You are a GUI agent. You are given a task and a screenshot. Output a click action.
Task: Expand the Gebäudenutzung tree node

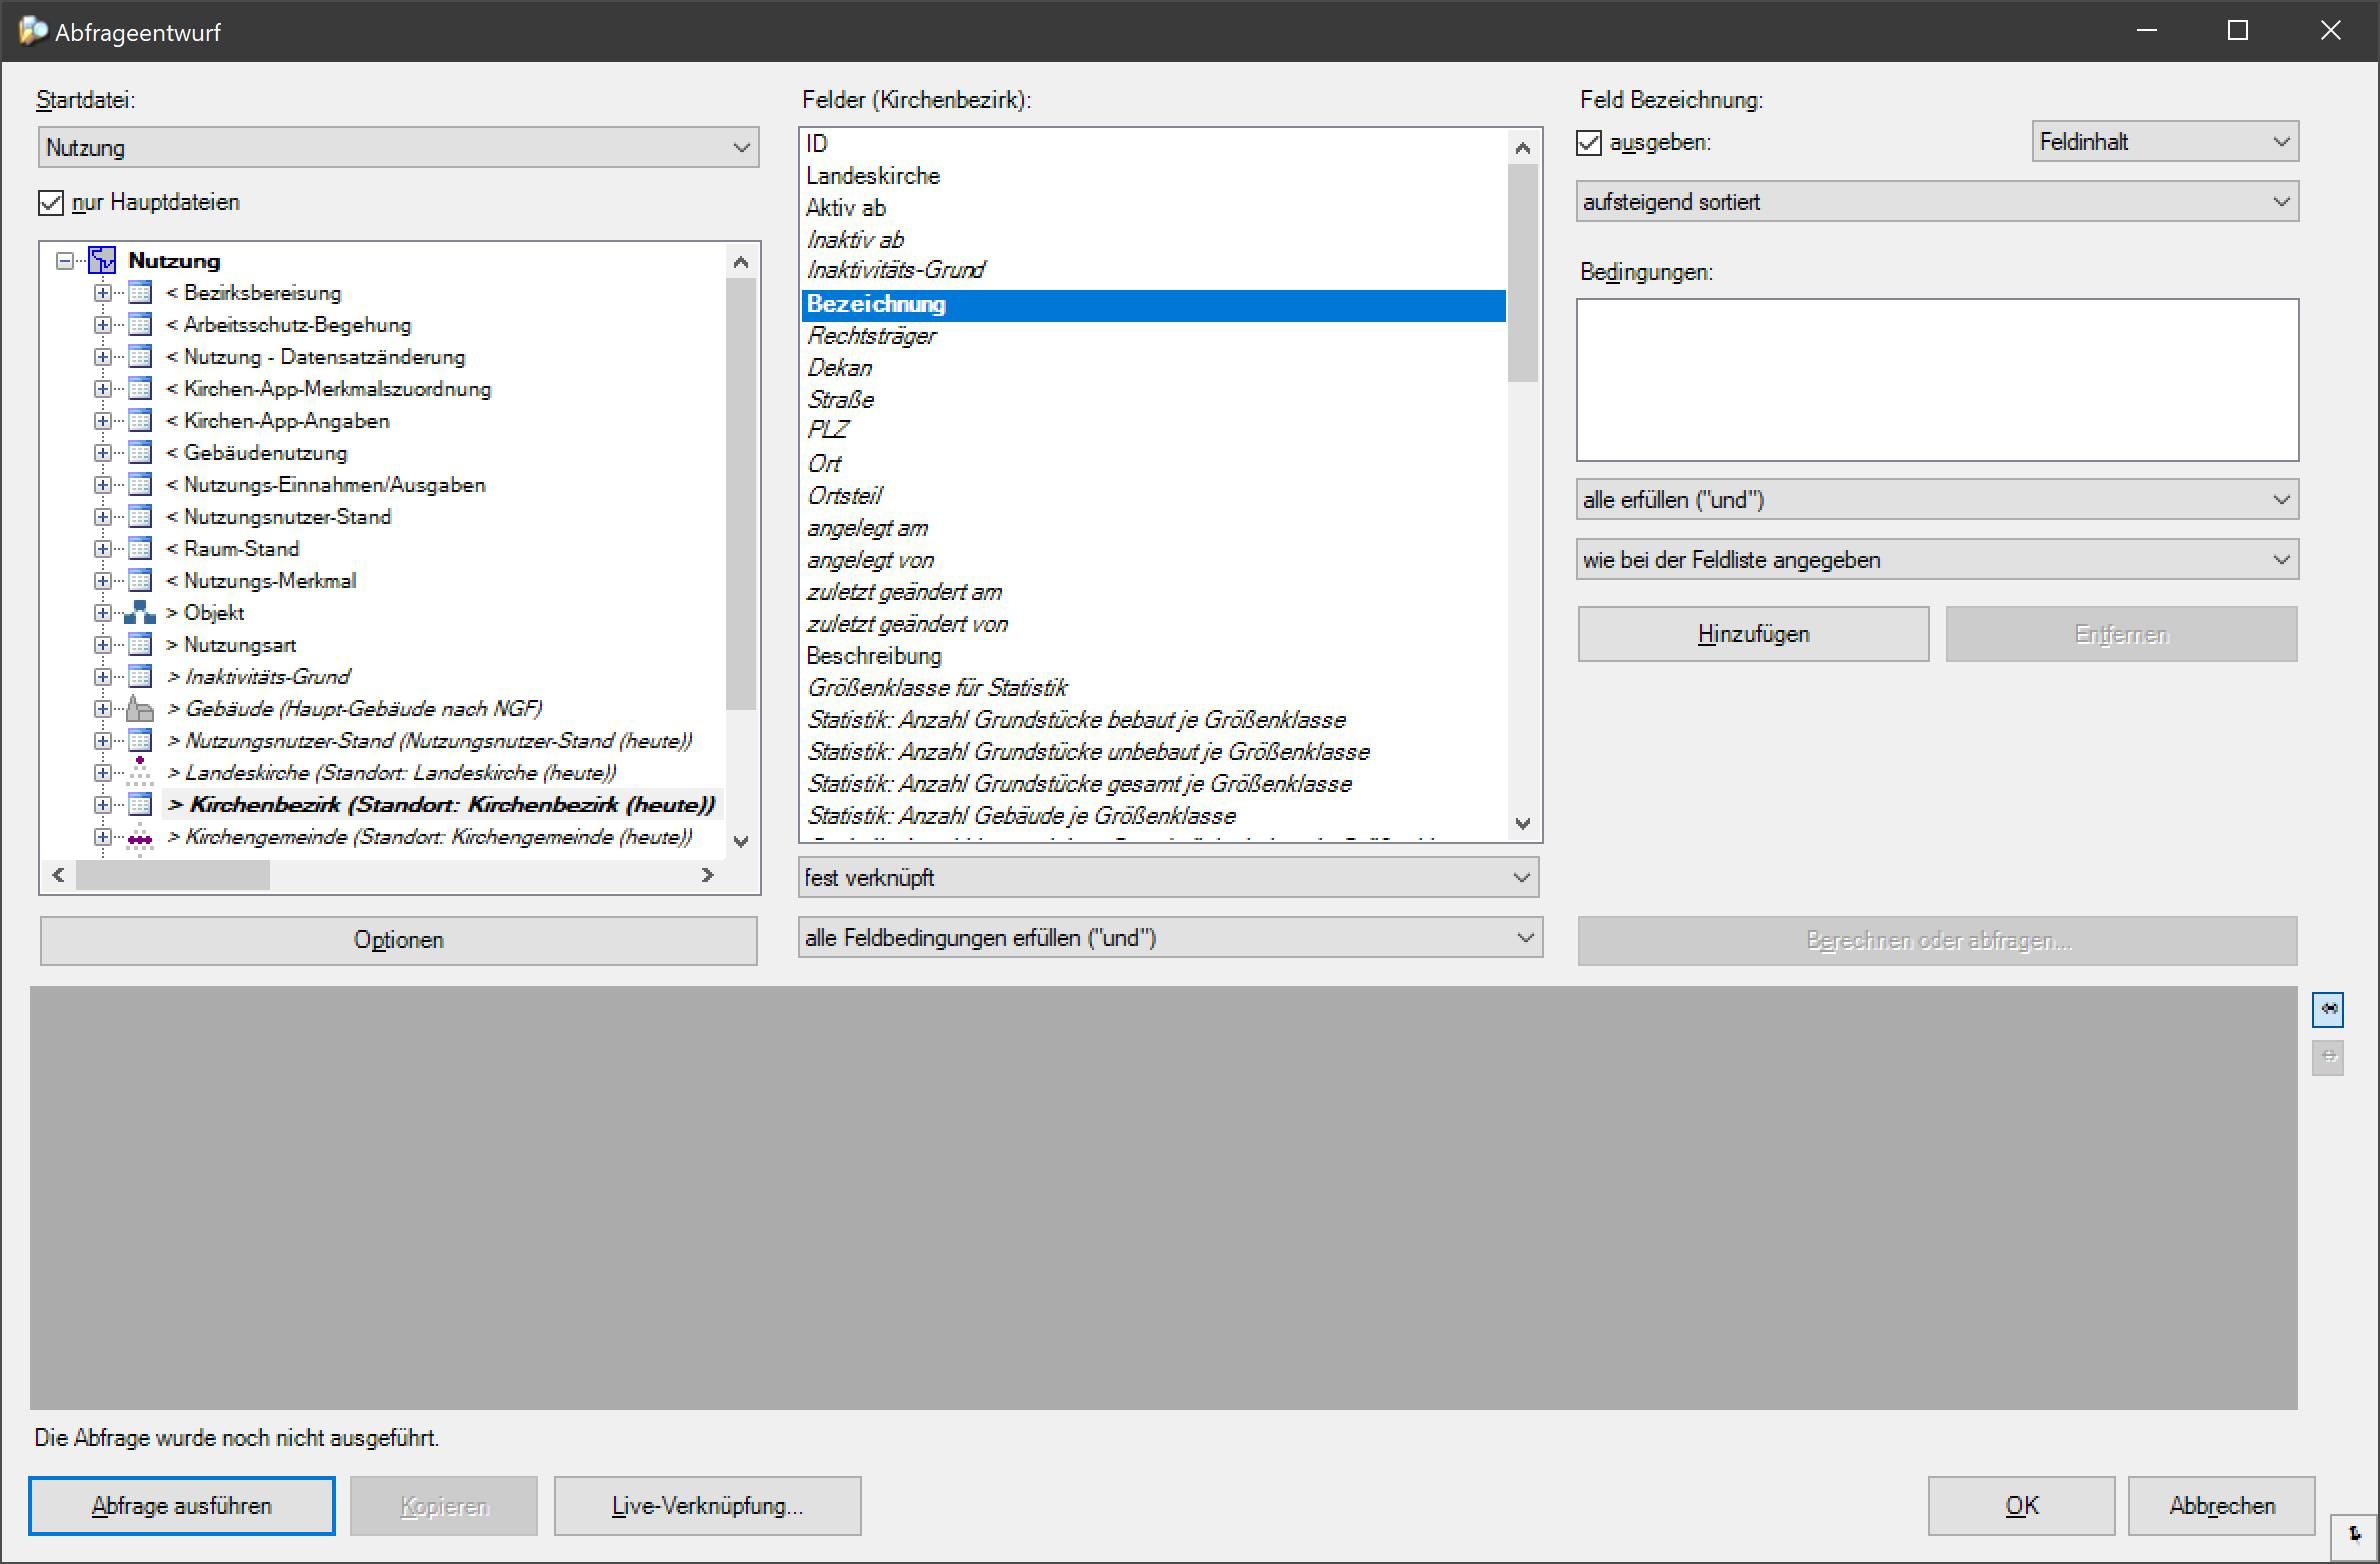(x=102, y=453)
